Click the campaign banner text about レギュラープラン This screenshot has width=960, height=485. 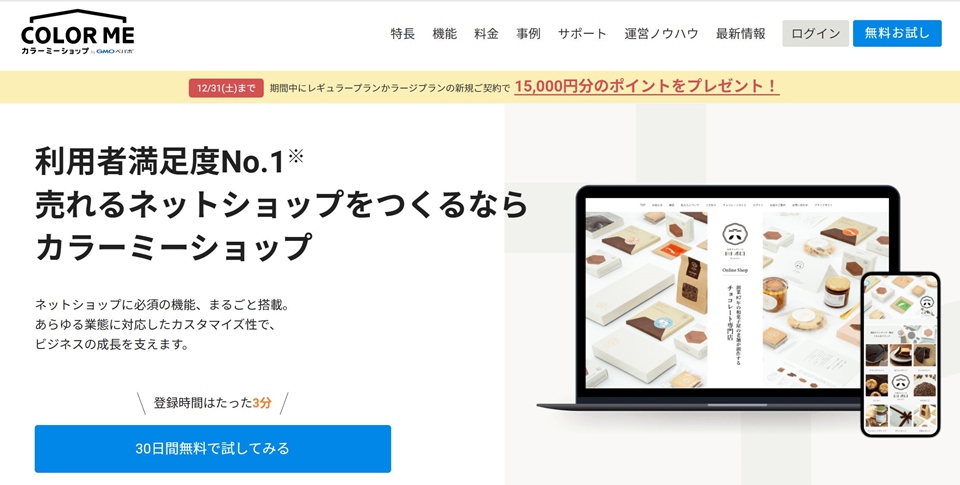click(x=389, y=88)
